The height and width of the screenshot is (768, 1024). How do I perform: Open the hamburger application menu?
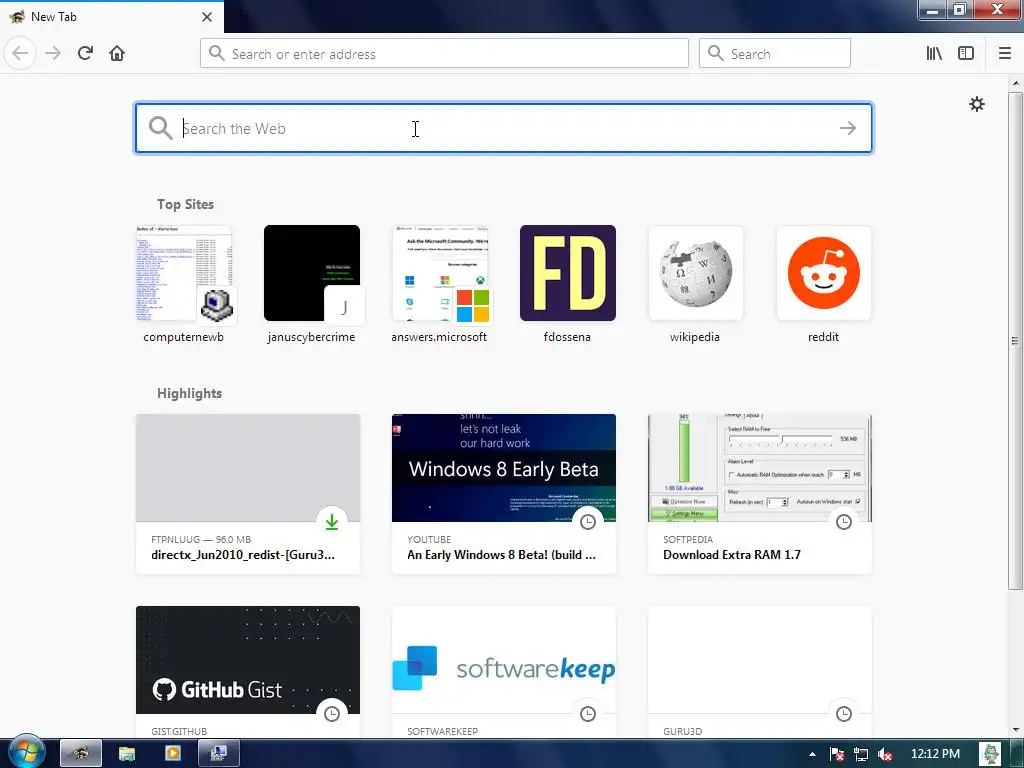(x=1005, y=54)
